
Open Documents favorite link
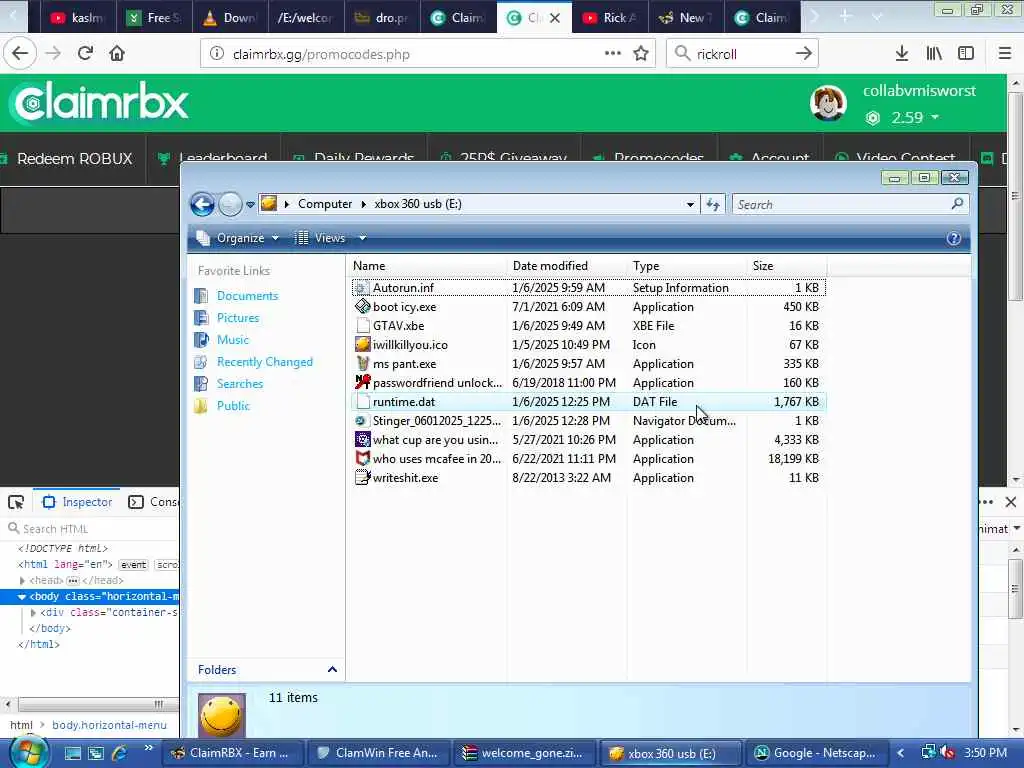248,296
